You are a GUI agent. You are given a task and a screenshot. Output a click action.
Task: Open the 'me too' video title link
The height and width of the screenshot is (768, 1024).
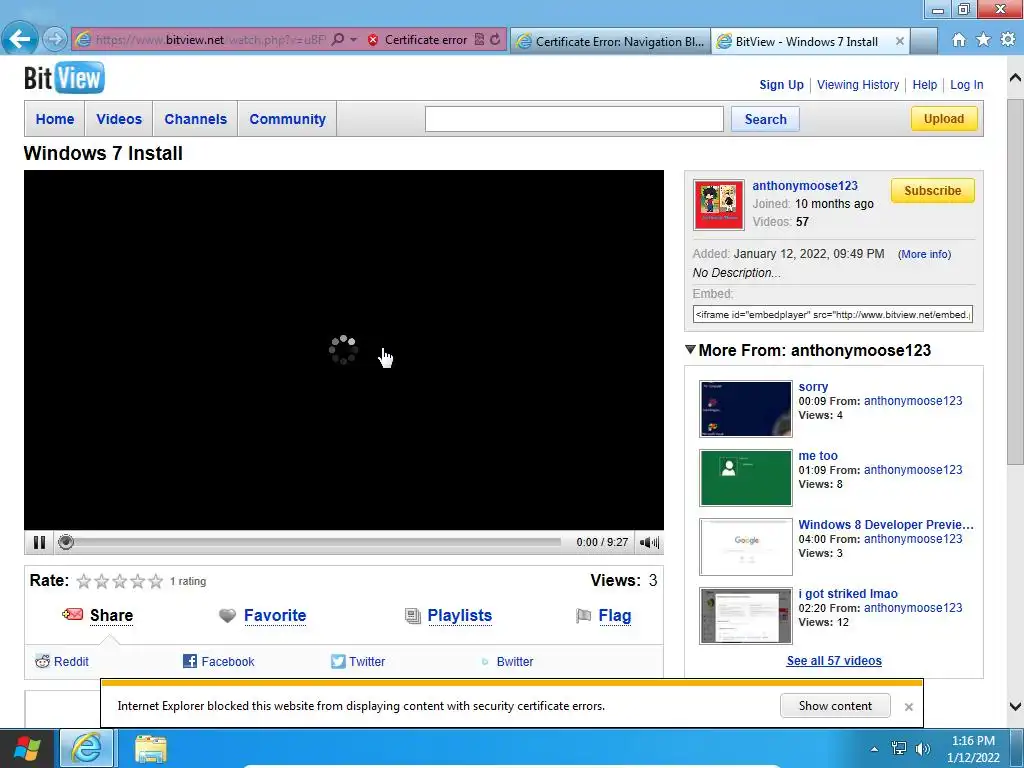point(818,456)
